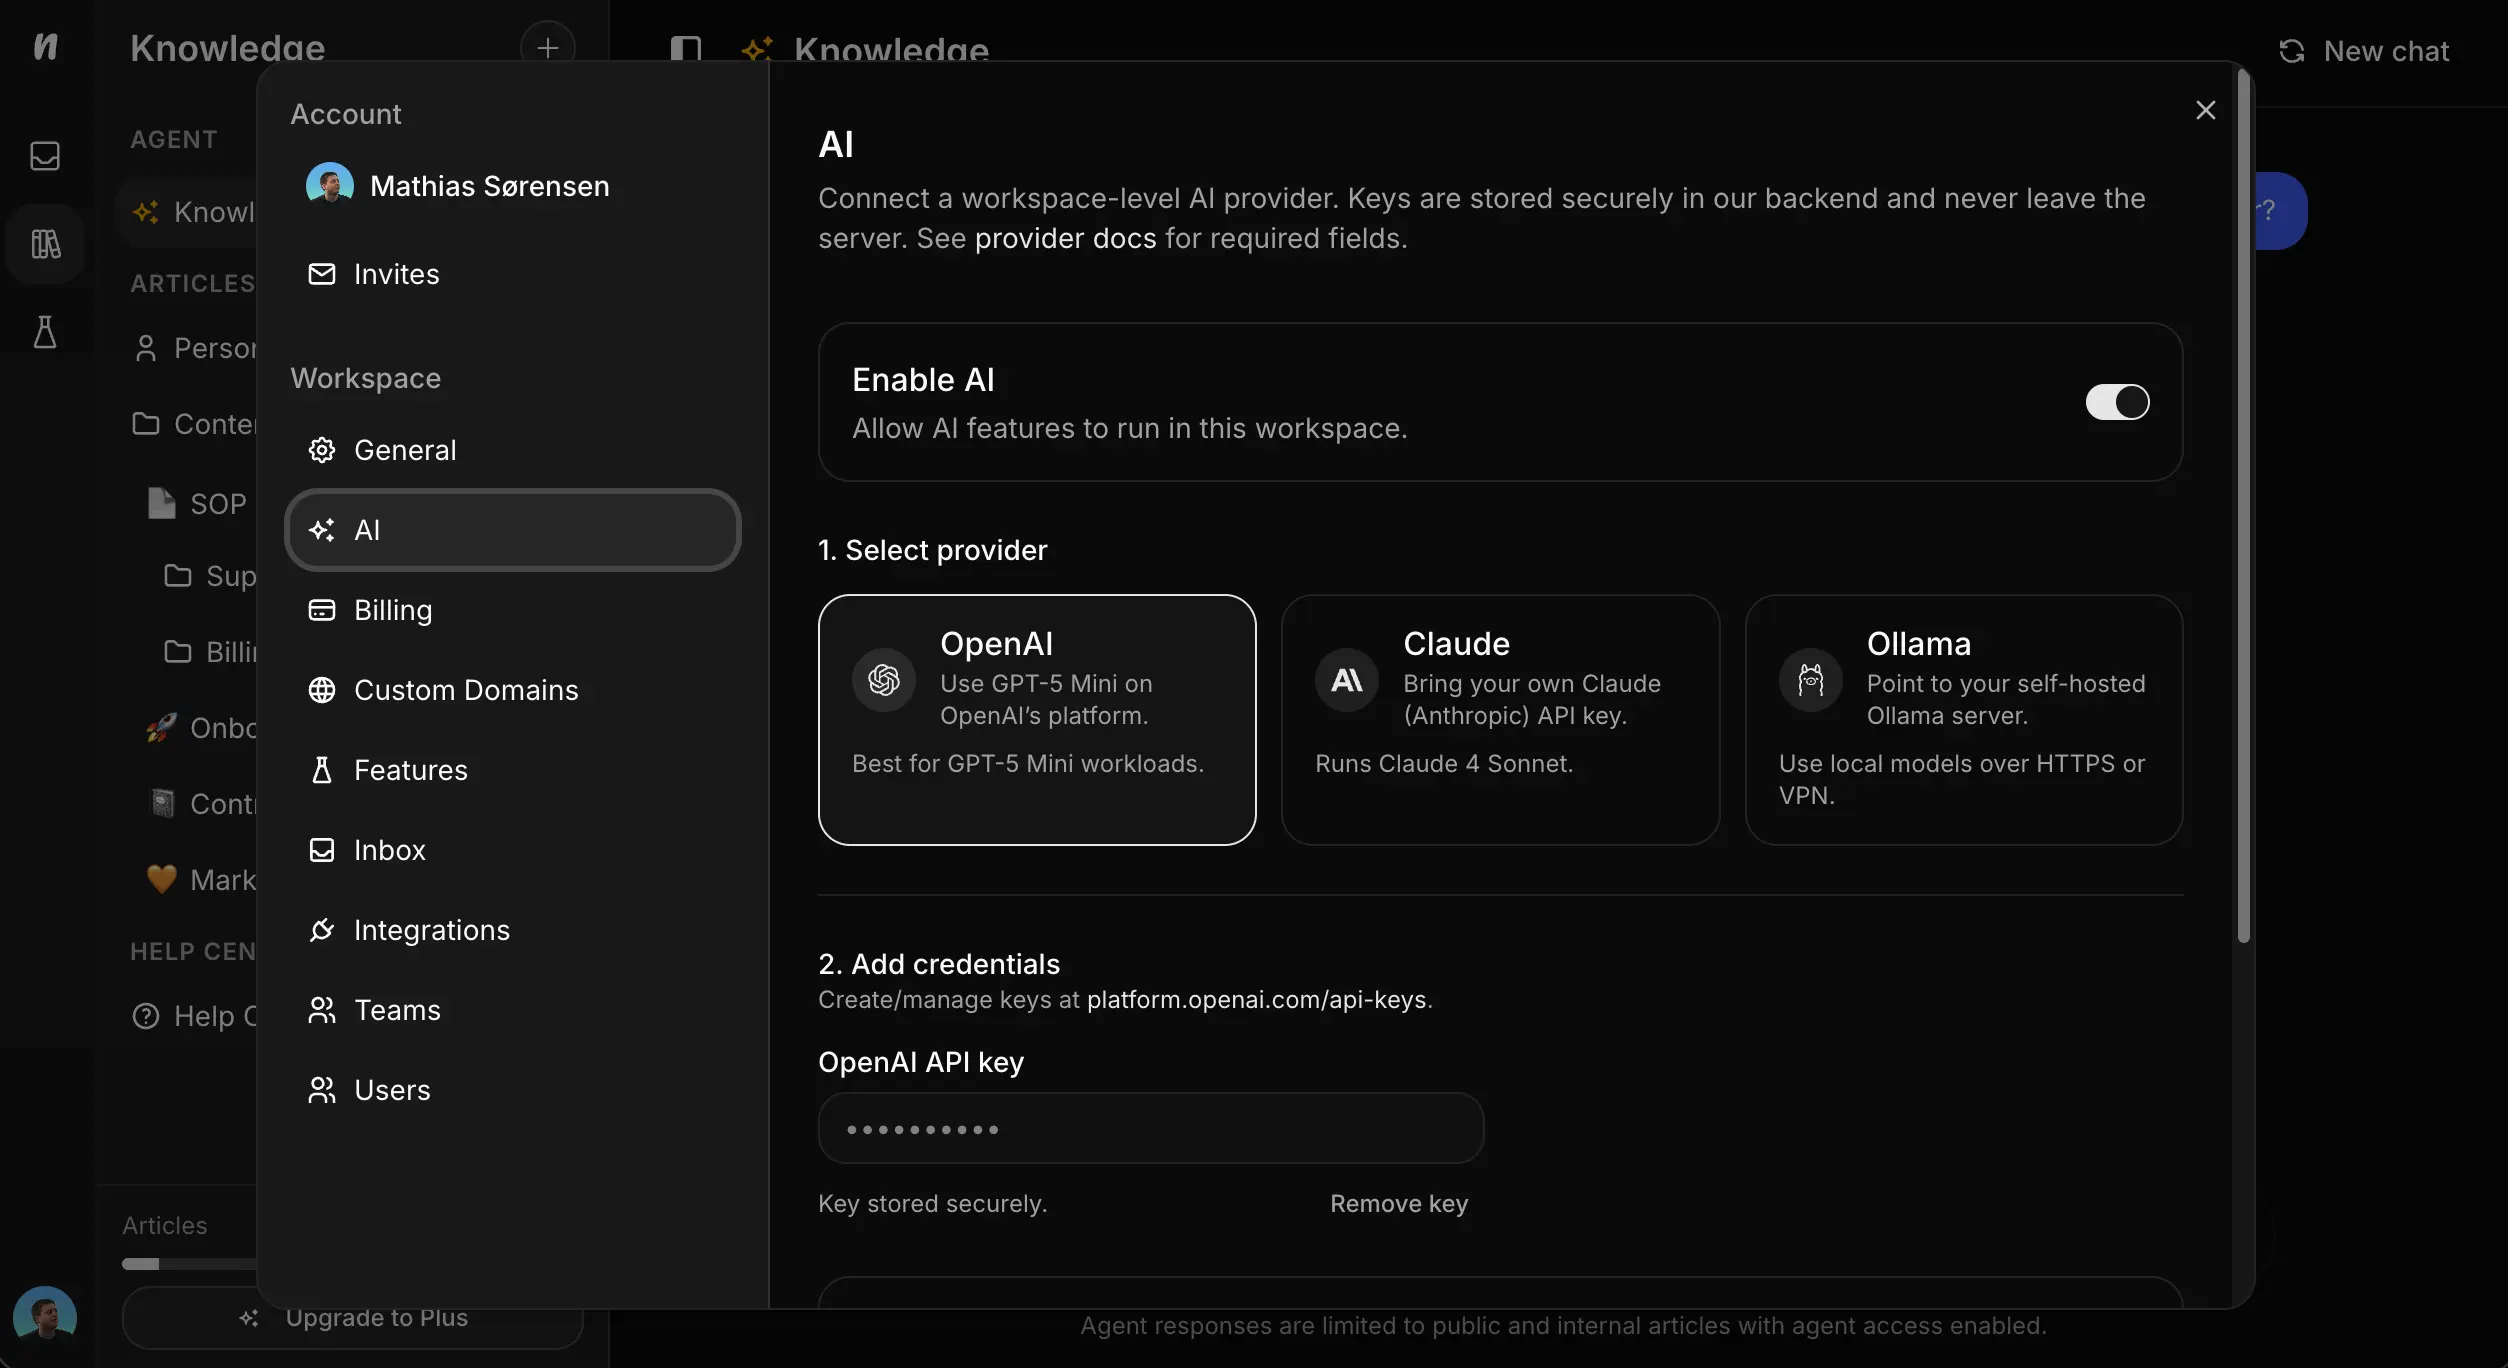Select the Ollama provider card
2508x1368 pixels.
tap(1963, 720)
